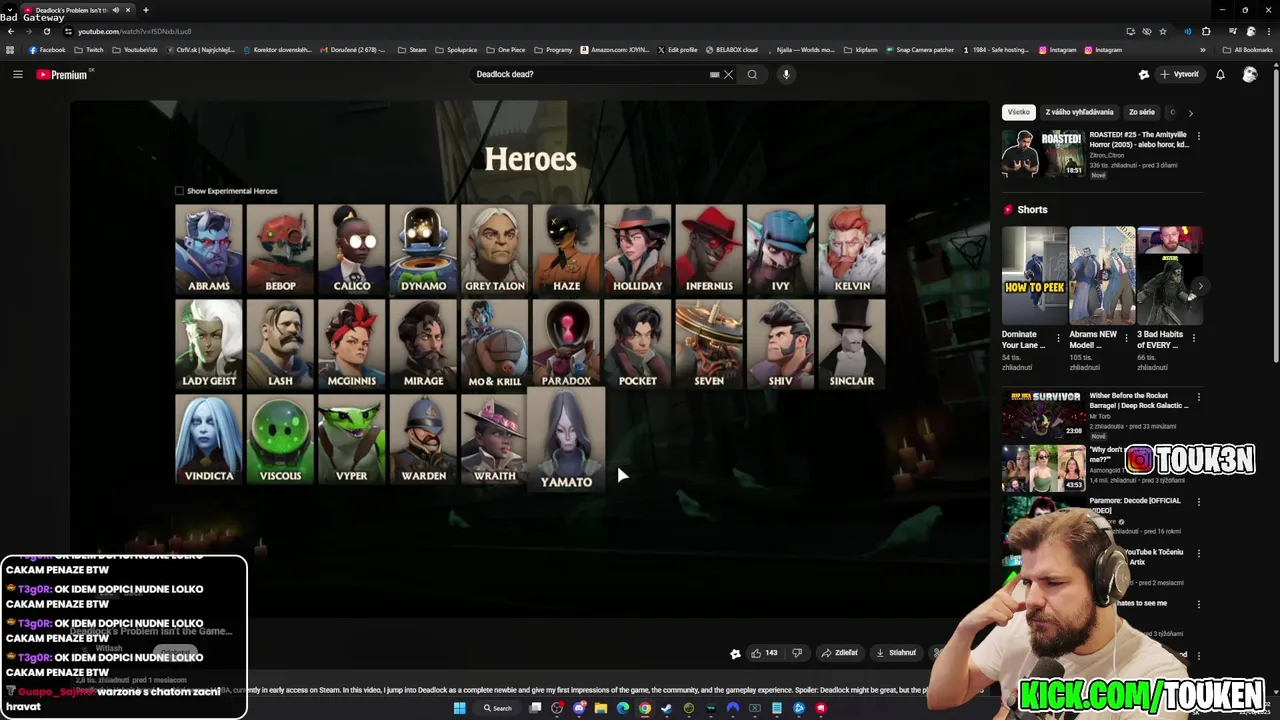Click the Stiahnuť download button

click(x=896, y=653)
